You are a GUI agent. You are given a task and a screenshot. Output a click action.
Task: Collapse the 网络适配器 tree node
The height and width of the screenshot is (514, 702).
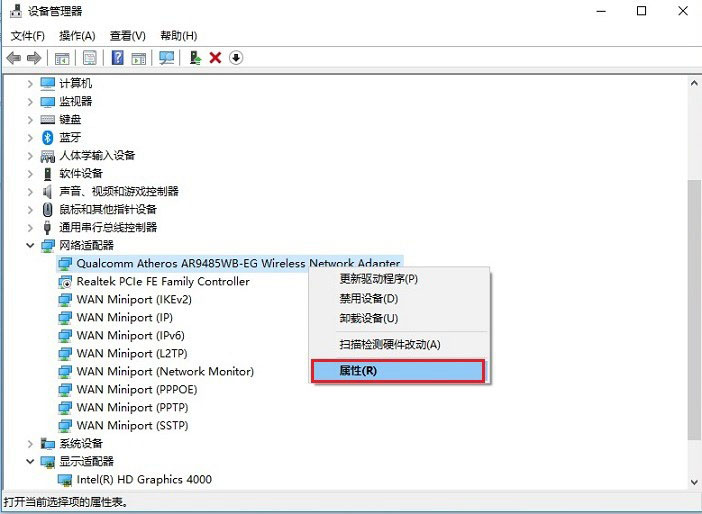point(30,245)
